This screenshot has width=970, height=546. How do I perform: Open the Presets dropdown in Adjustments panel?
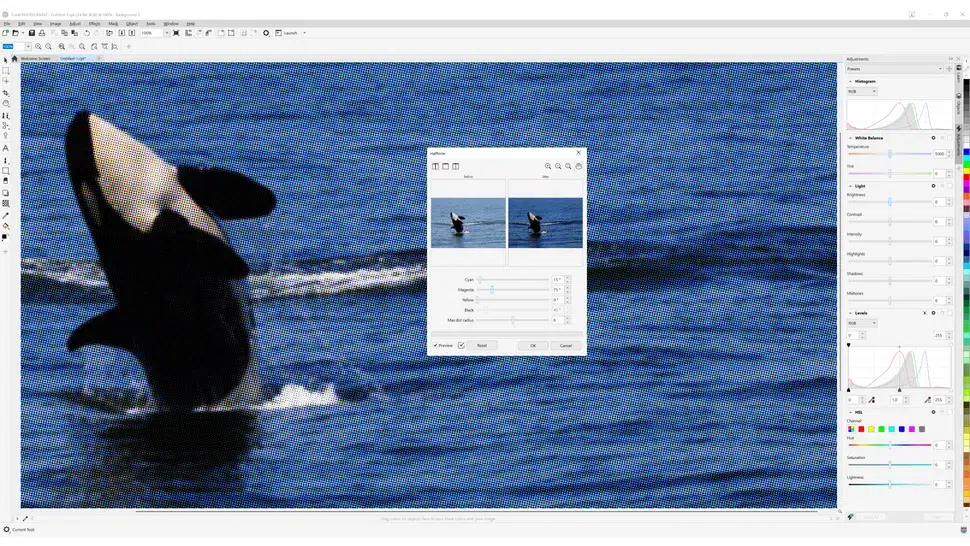[893, 69]
